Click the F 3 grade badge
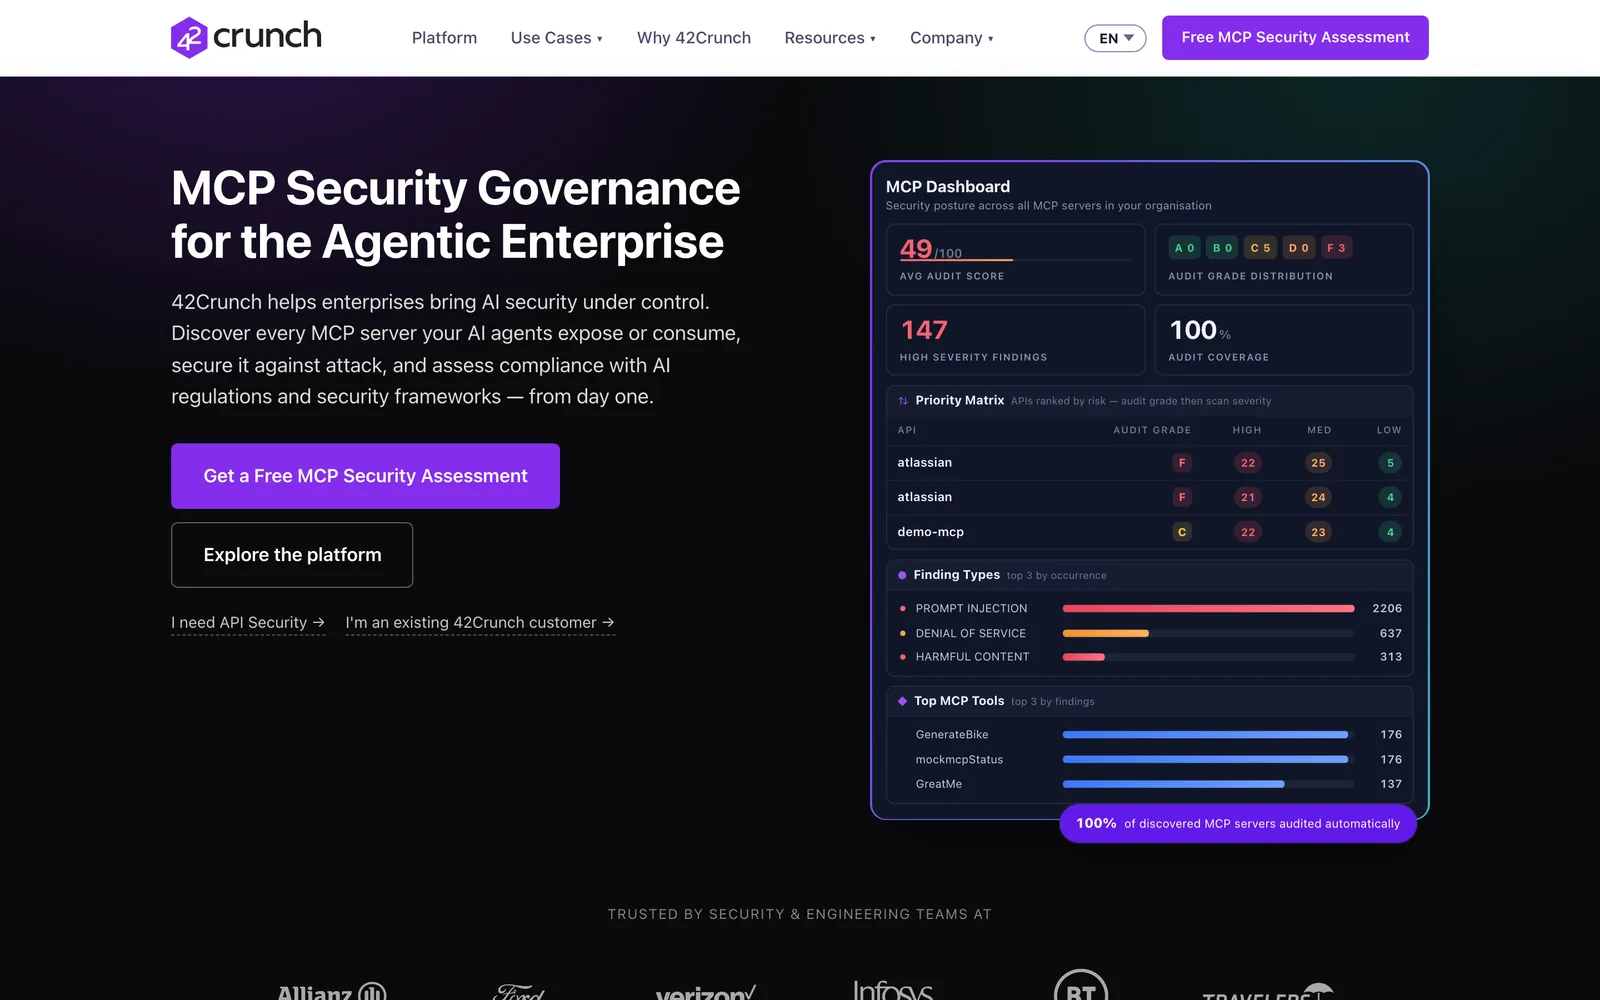Viewport: 1600px width, 1000px height. coord(1337,248)
